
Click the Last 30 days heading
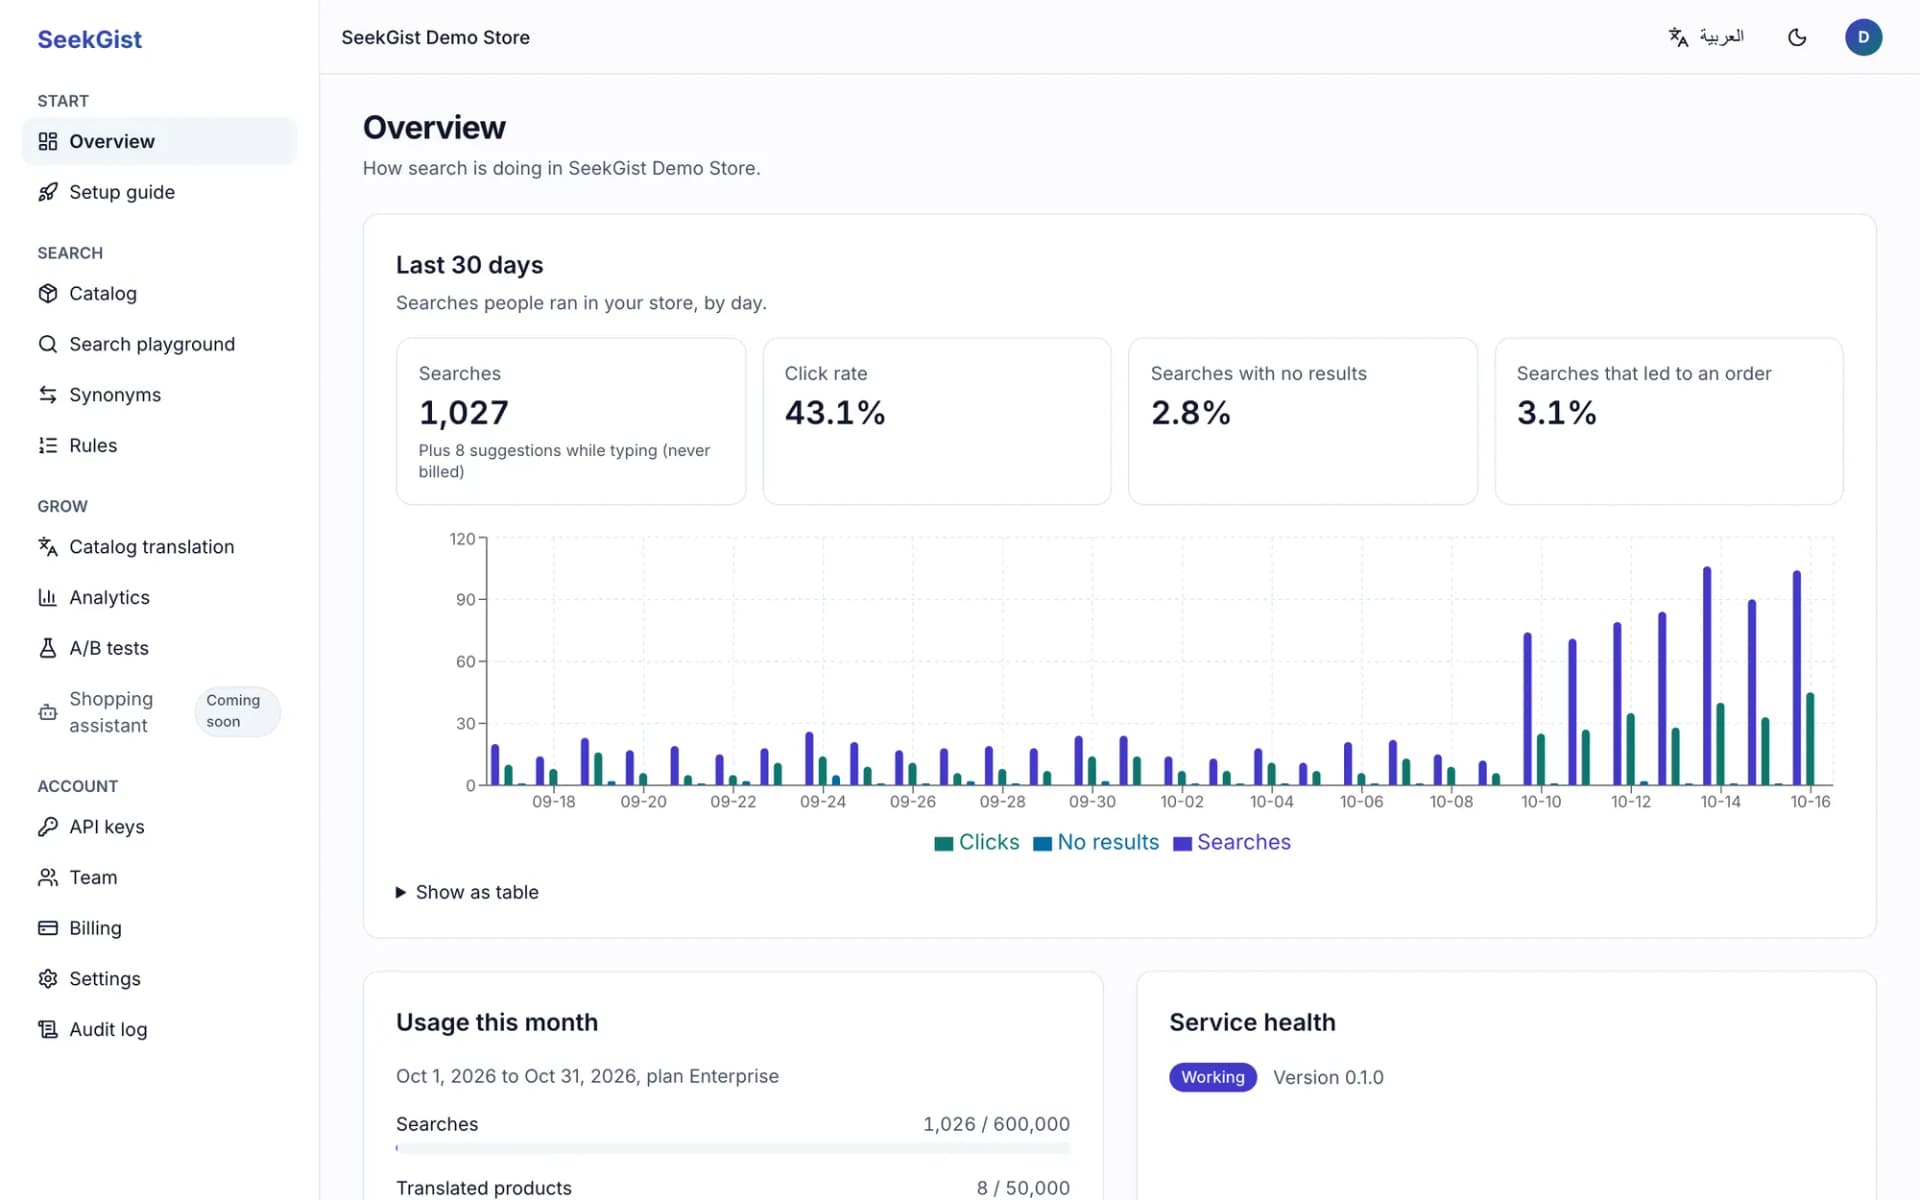coord(469,265)
